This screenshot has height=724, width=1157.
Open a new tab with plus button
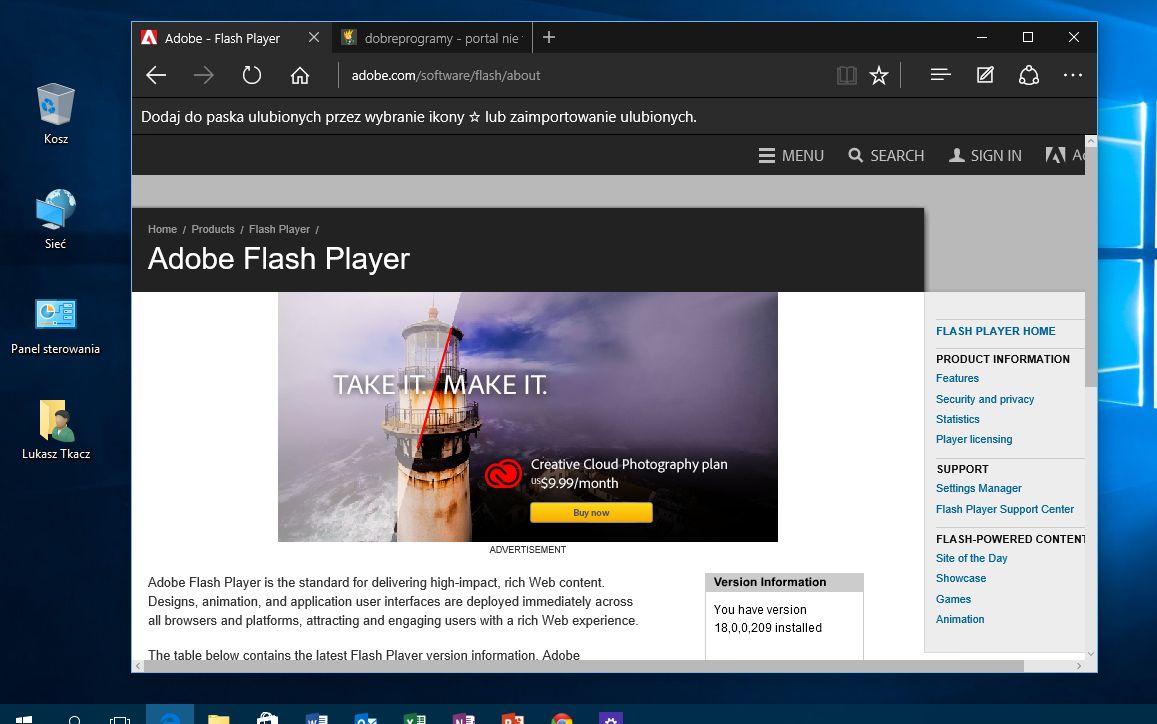click(549, 37)
